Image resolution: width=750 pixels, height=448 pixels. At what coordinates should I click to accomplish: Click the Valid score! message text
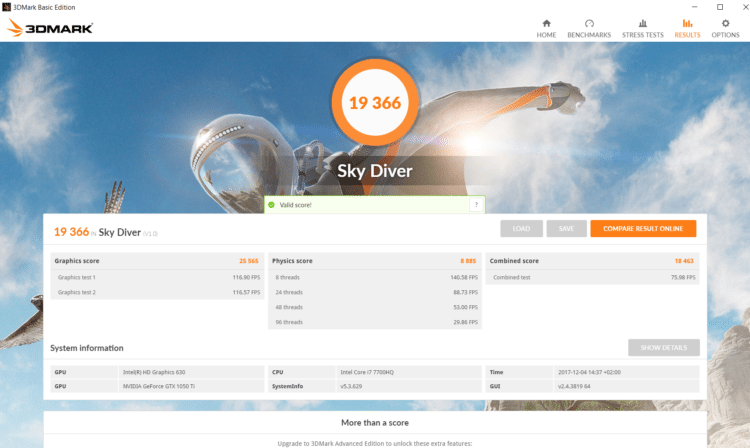point(295,205)
